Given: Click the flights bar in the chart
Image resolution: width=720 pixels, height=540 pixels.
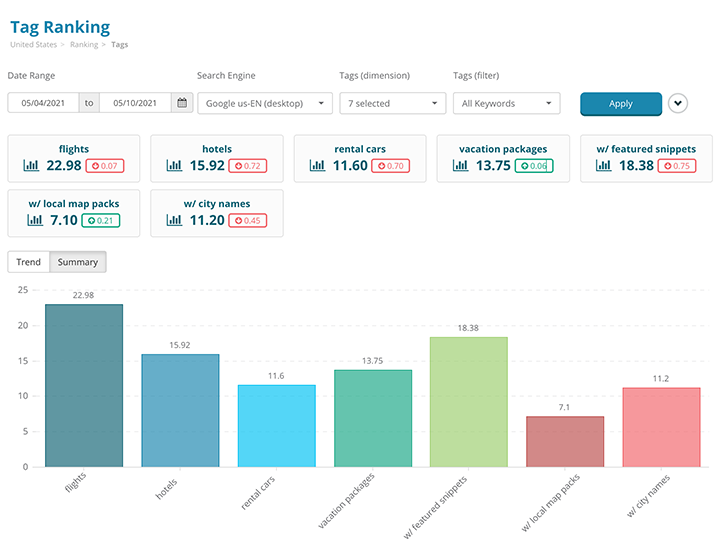Looking at the screenshot, I should (84, 385).
